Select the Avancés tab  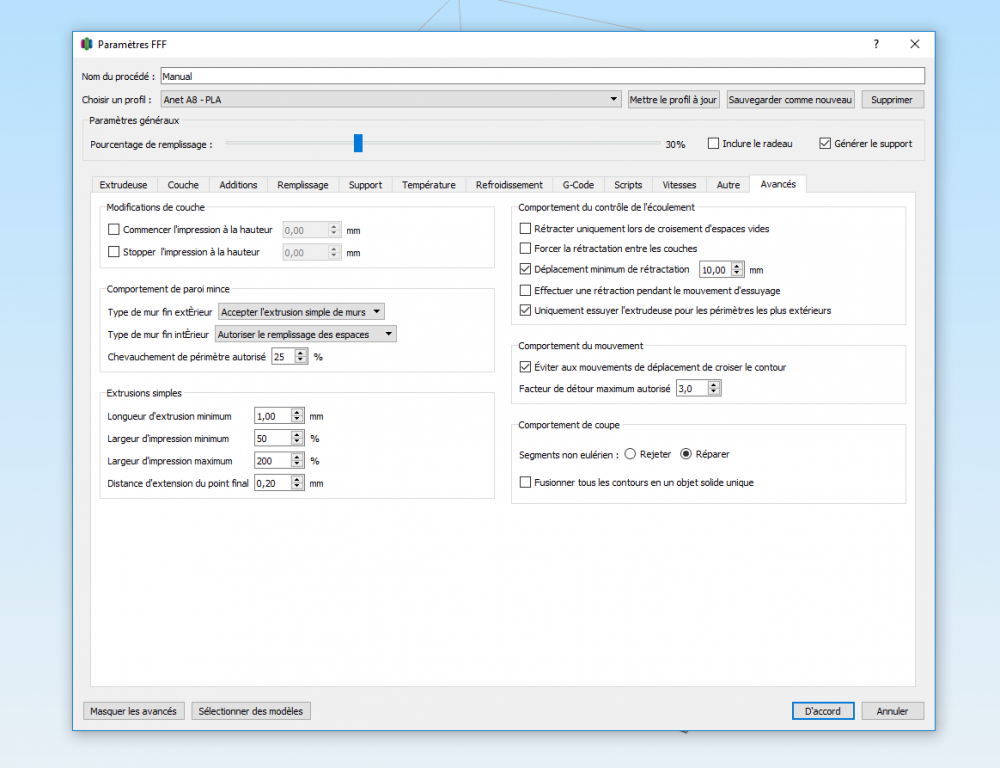tap(778, 184)
